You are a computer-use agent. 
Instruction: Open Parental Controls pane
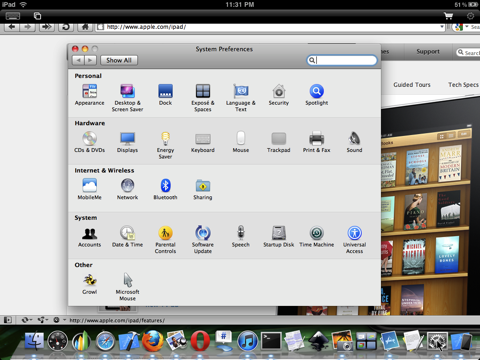[165, 239]
